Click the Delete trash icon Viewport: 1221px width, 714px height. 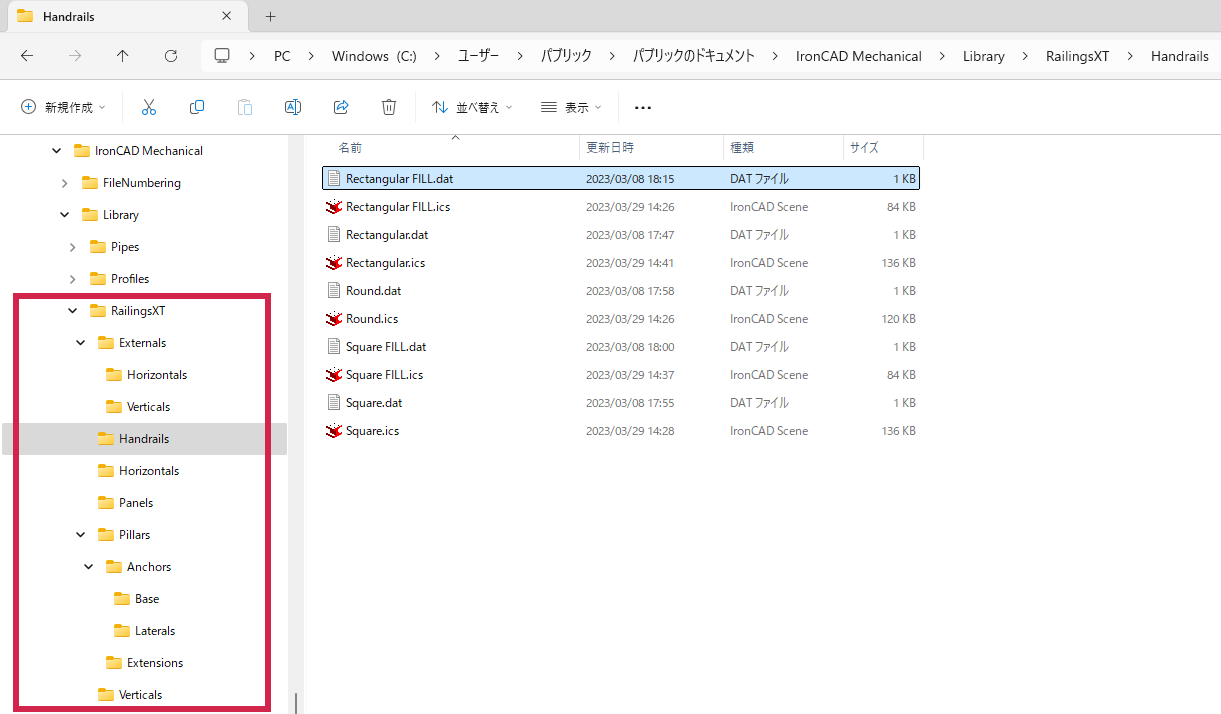click(389, 107)
